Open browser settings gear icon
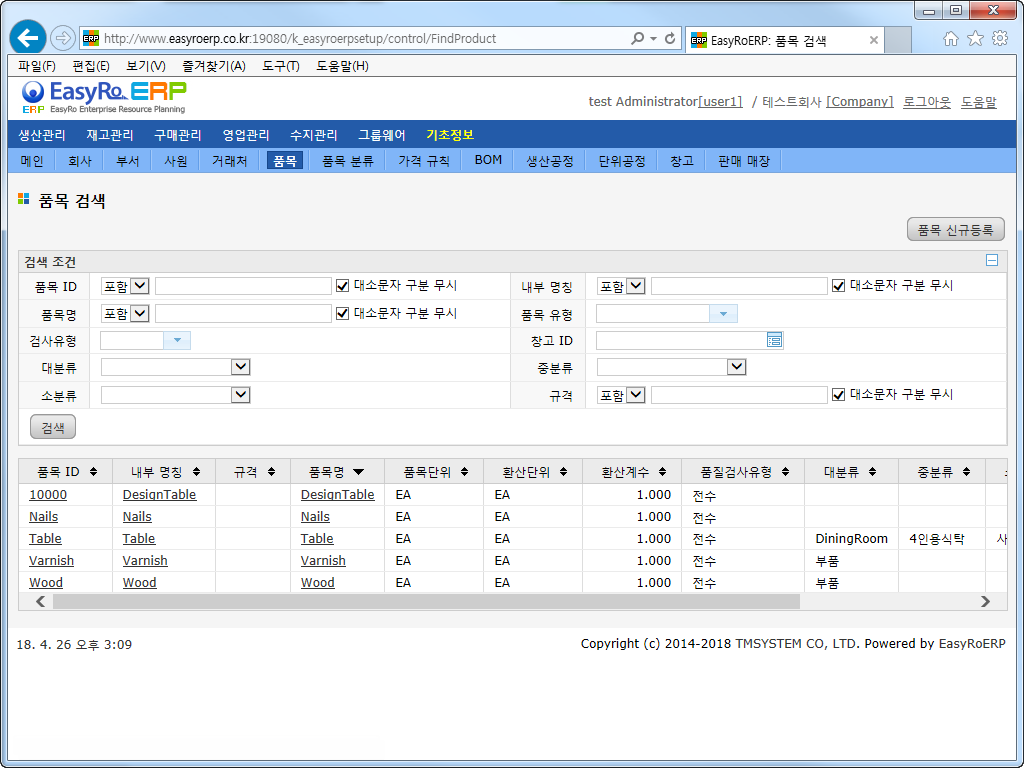The width and height of the screenshot is (1024, 768). (x=999, y=39)
